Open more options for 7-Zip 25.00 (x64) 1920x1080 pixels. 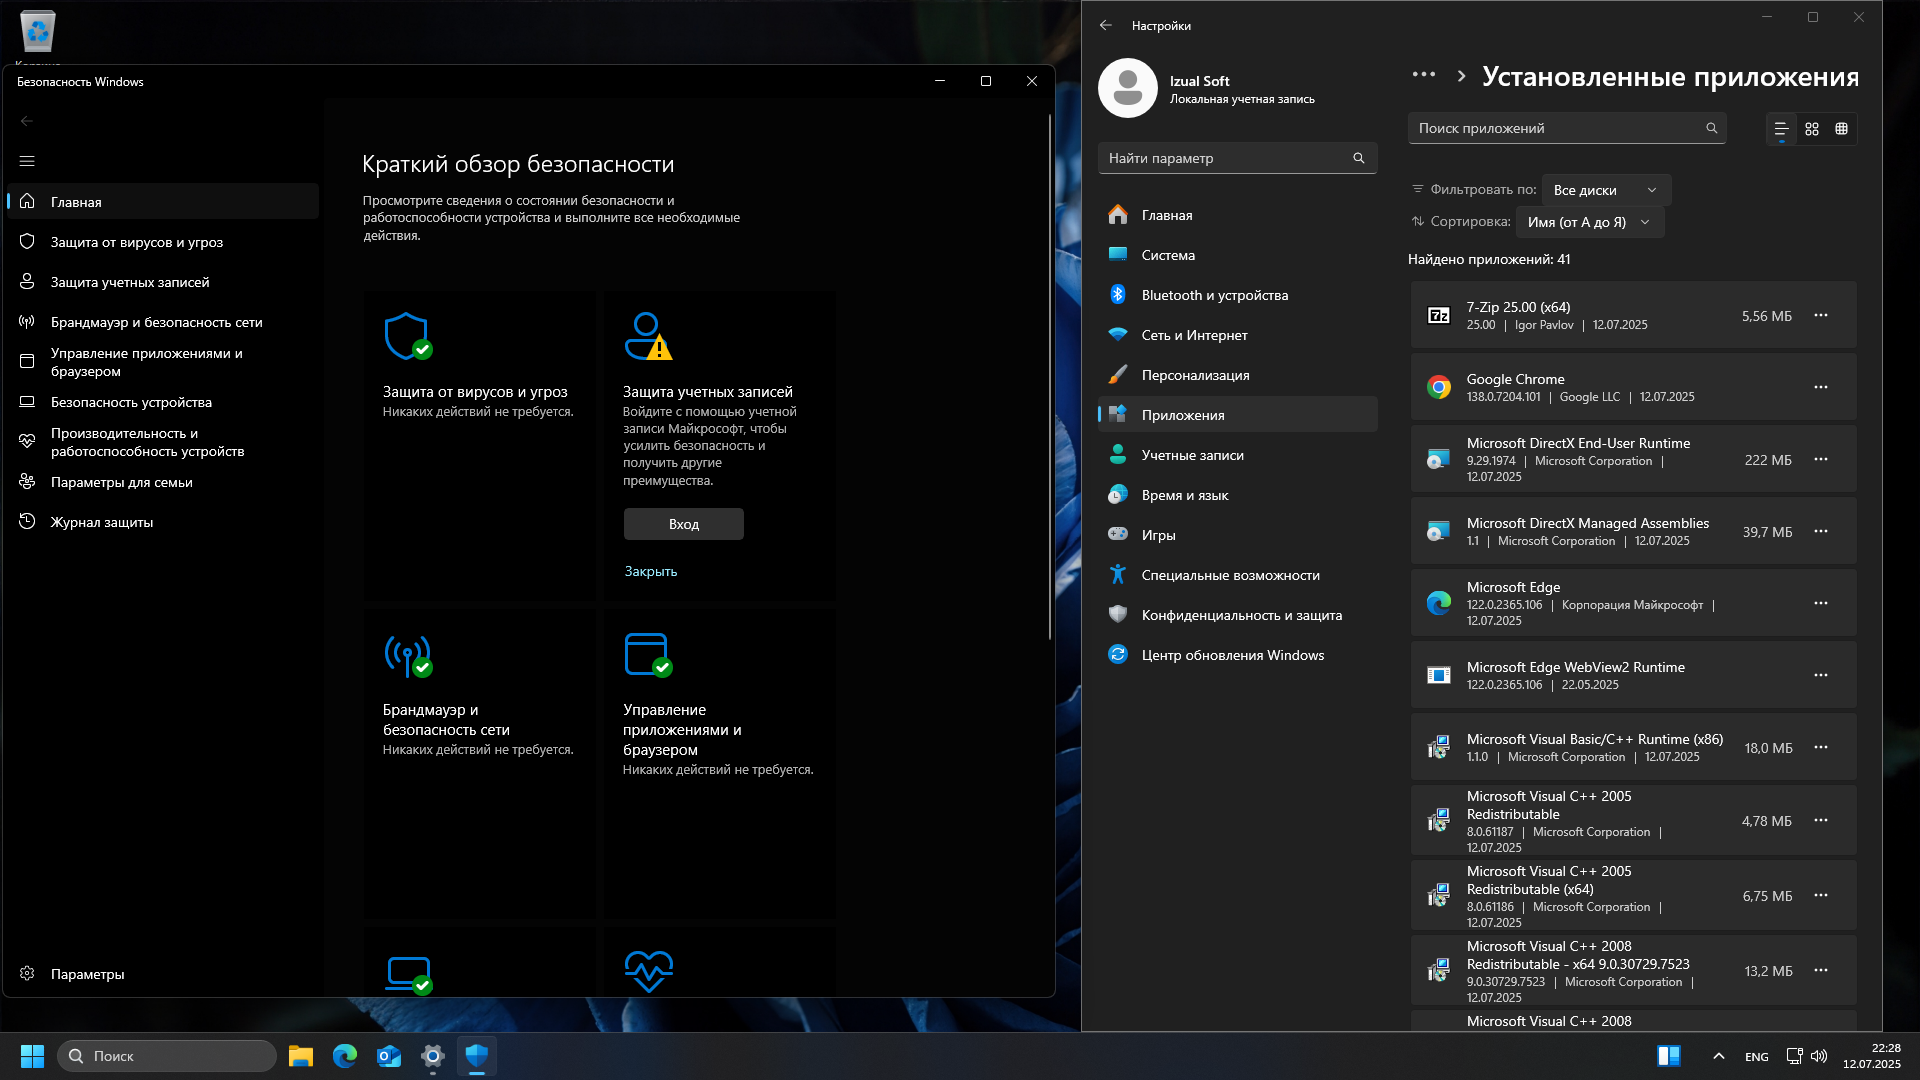pyautogui.click(x=1821, y=315)
